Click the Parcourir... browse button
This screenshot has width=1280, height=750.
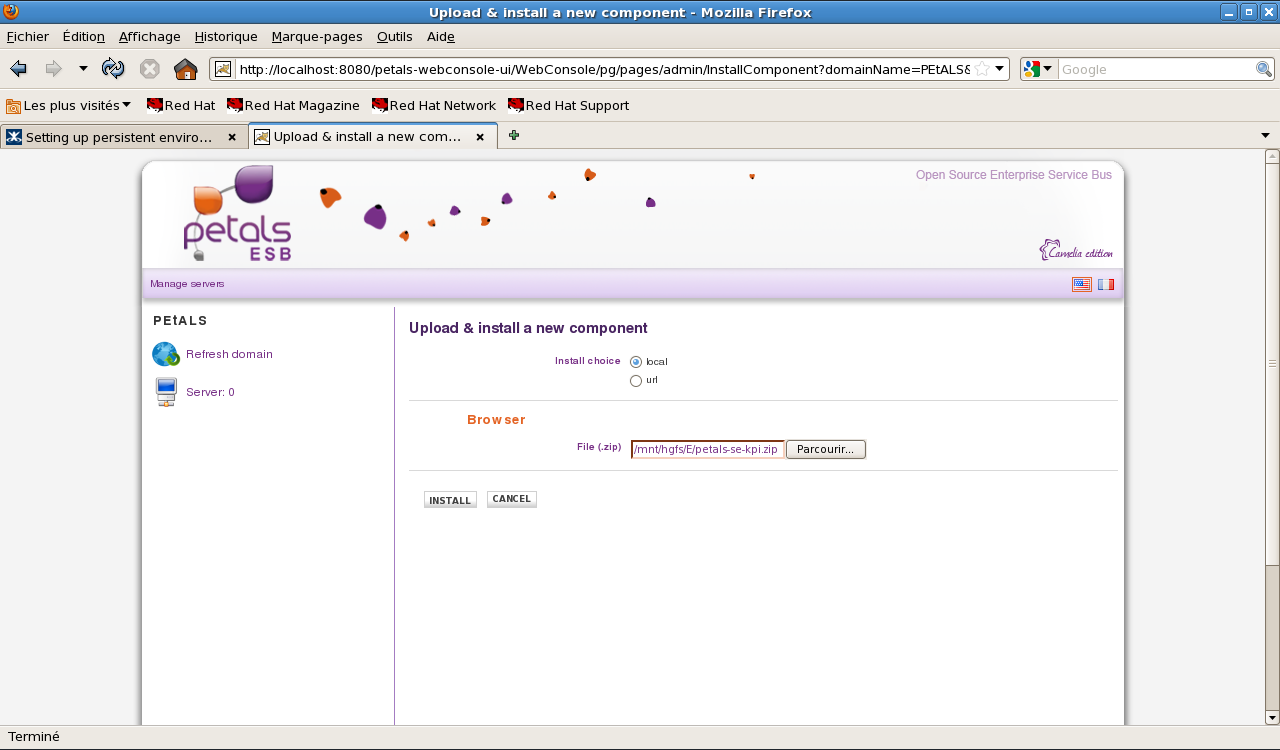coord(825,449)
